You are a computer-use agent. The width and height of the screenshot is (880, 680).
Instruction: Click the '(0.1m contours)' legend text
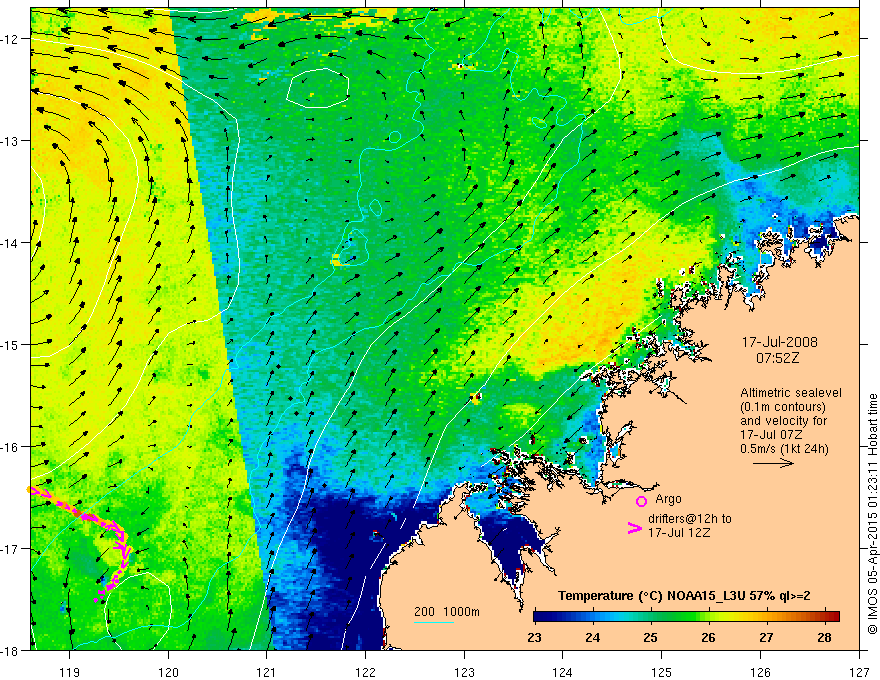pyautogui.click(x=782, y=407)
